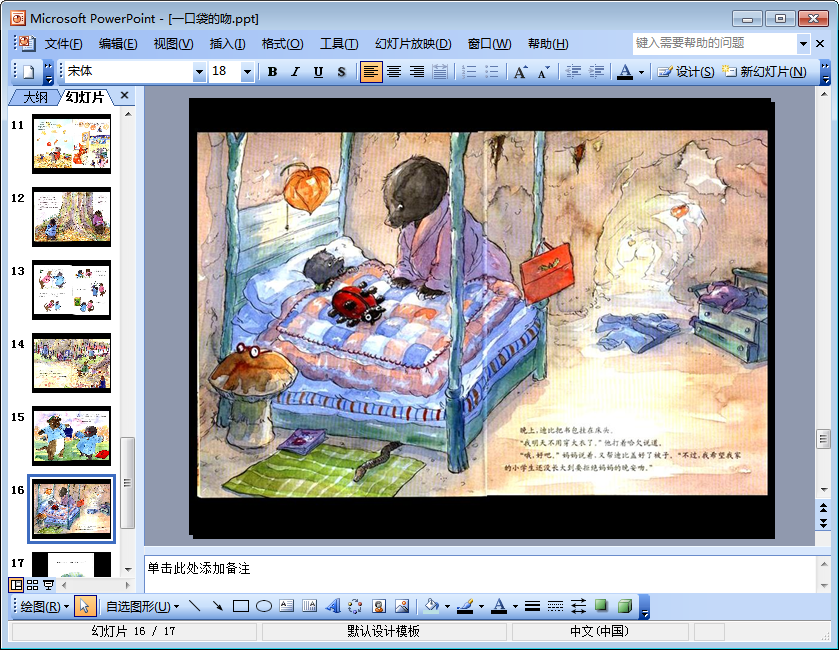Open 3-D style options
The image size is (839, 650).
(624, 606)
